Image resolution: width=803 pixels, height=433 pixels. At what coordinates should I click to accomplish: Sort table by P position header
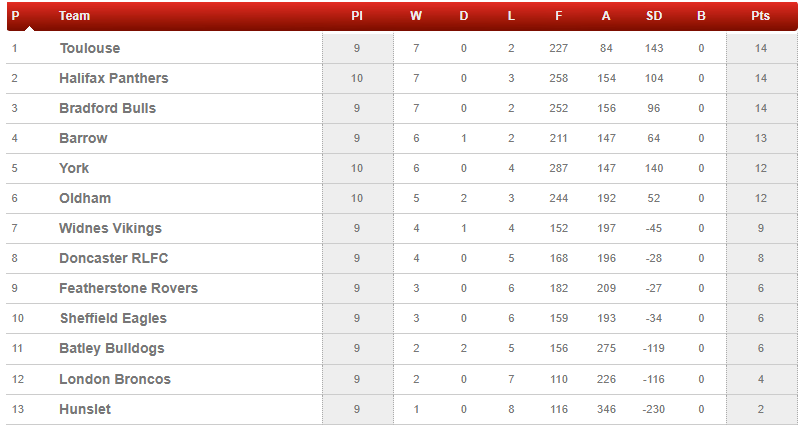(15, 16)
